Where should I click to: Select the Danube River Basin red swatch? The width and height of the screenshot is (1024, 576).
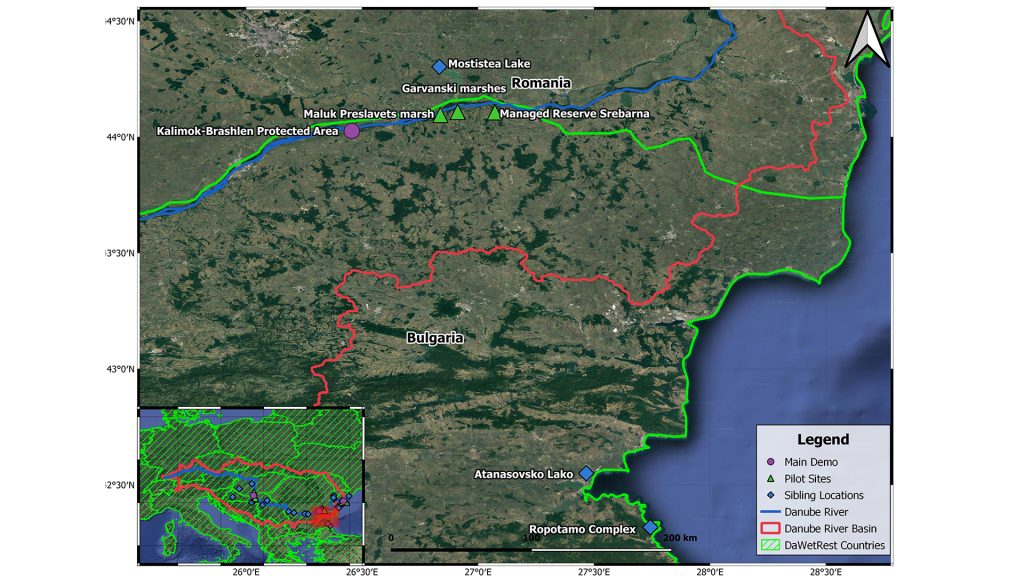tap(770, 528)
